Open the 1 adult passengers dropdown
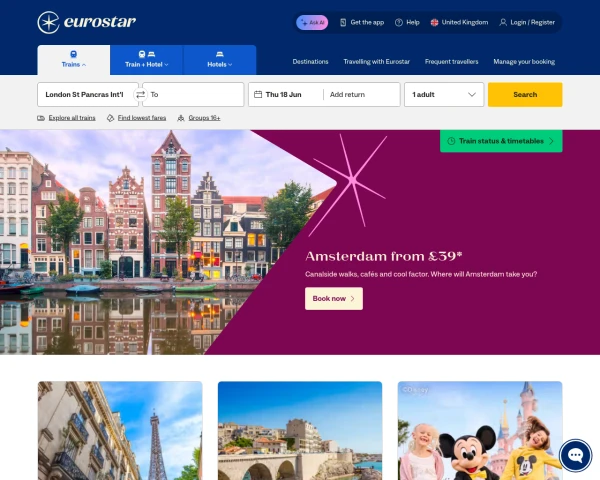The image size is (600, 480). 444,95
